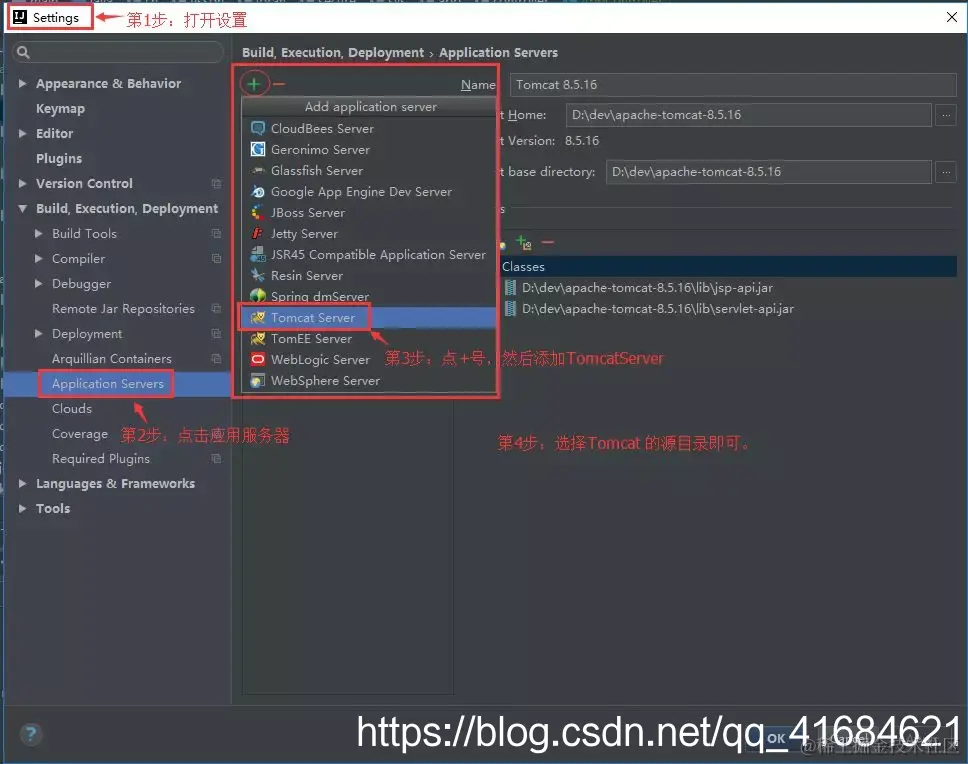The width and height of the screenshot is (968, 764).
Task: Choose TomEE Server menu entry
Action: [369, 338]
